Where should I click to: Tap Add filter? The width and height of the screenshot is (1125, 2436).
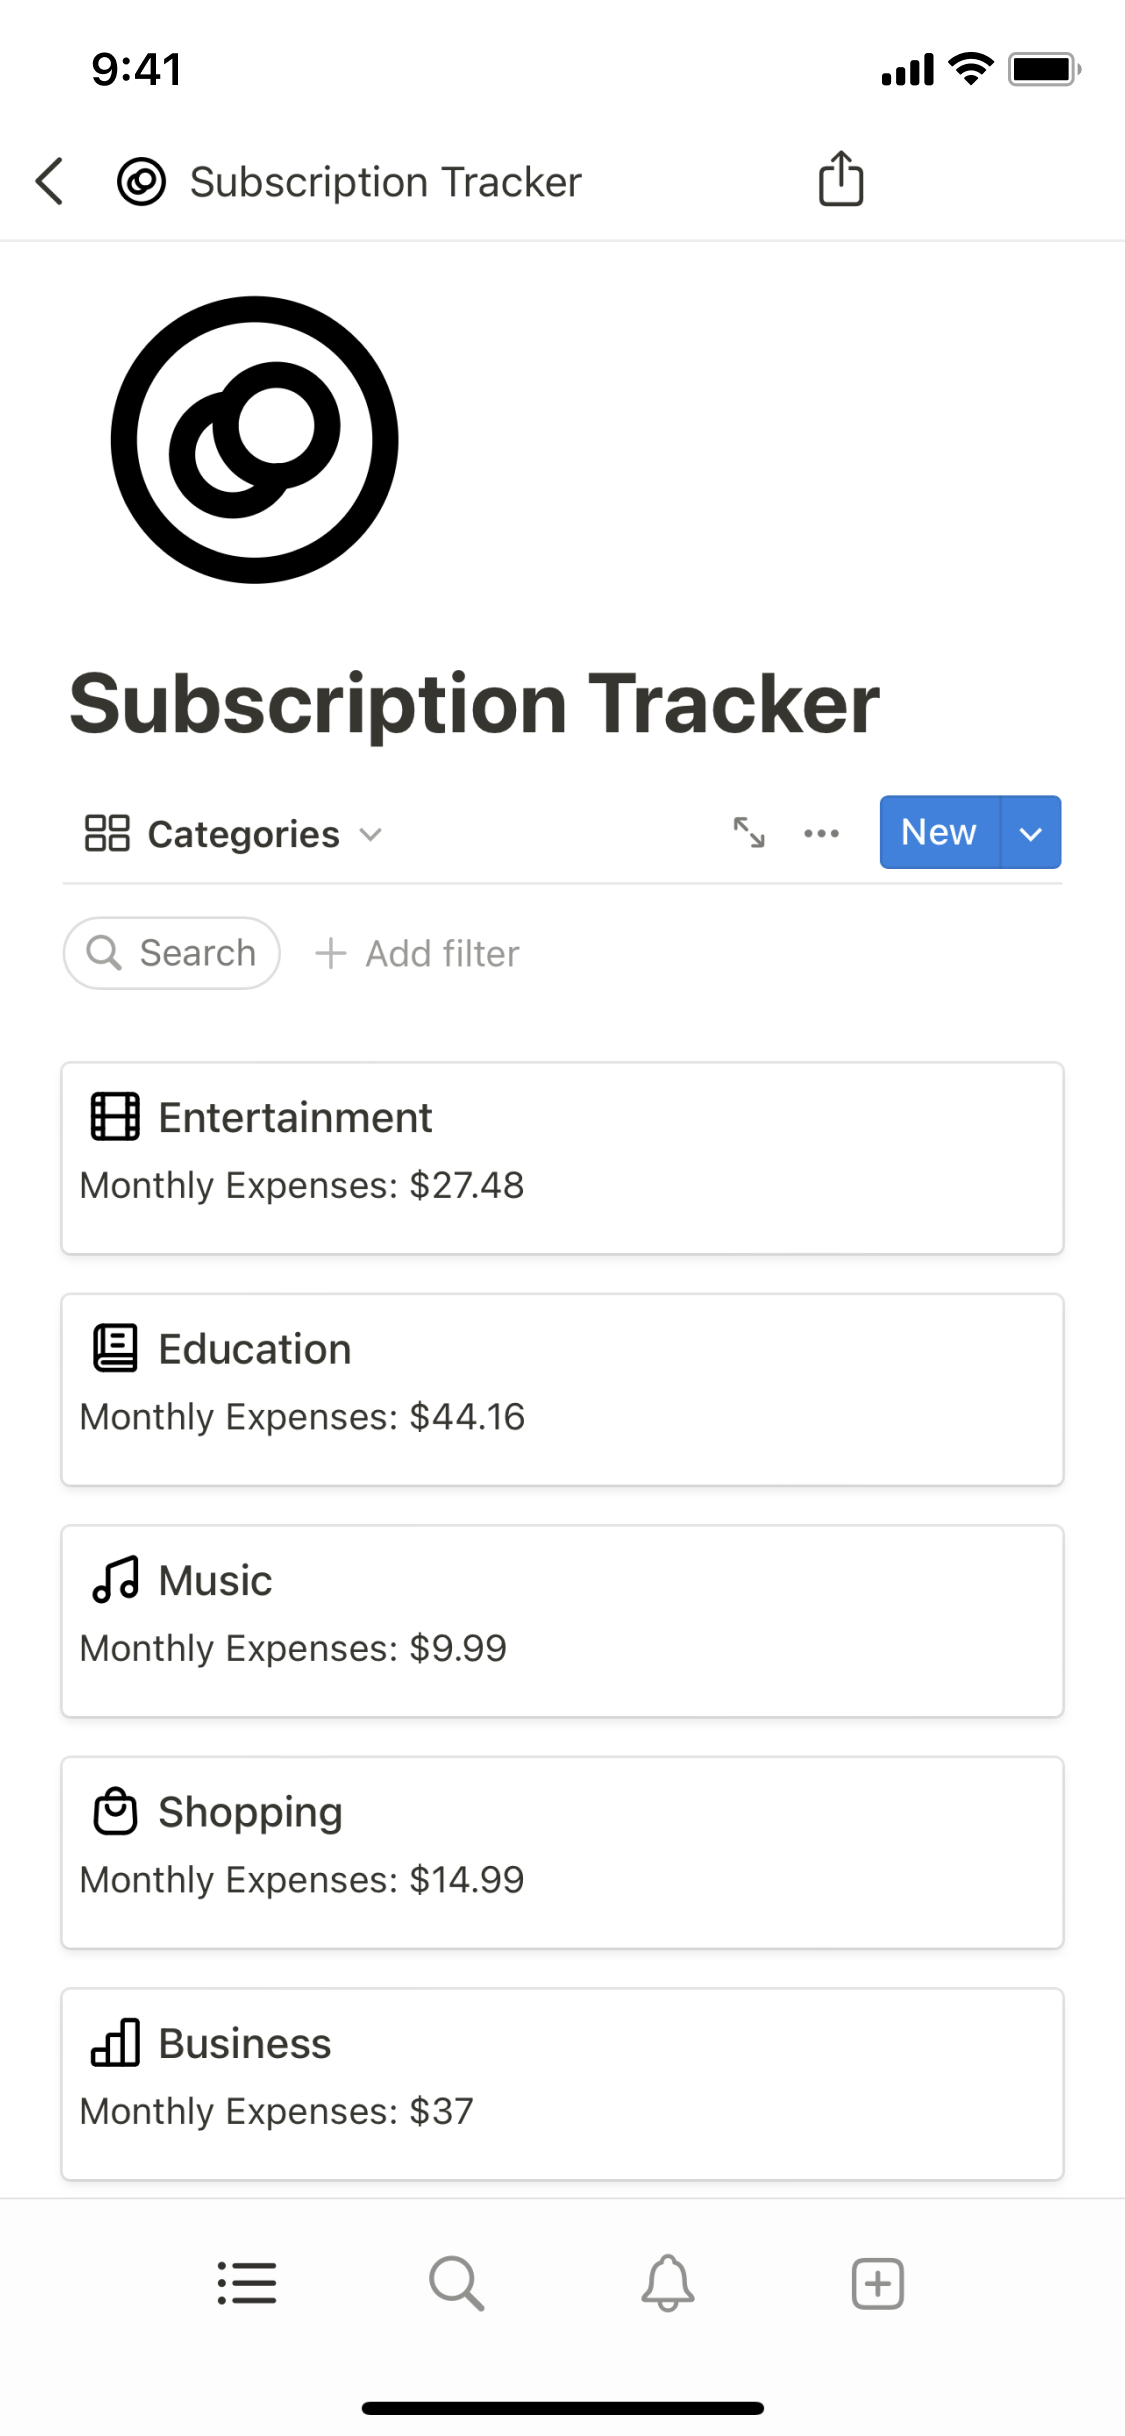click(x=418, y=954)
